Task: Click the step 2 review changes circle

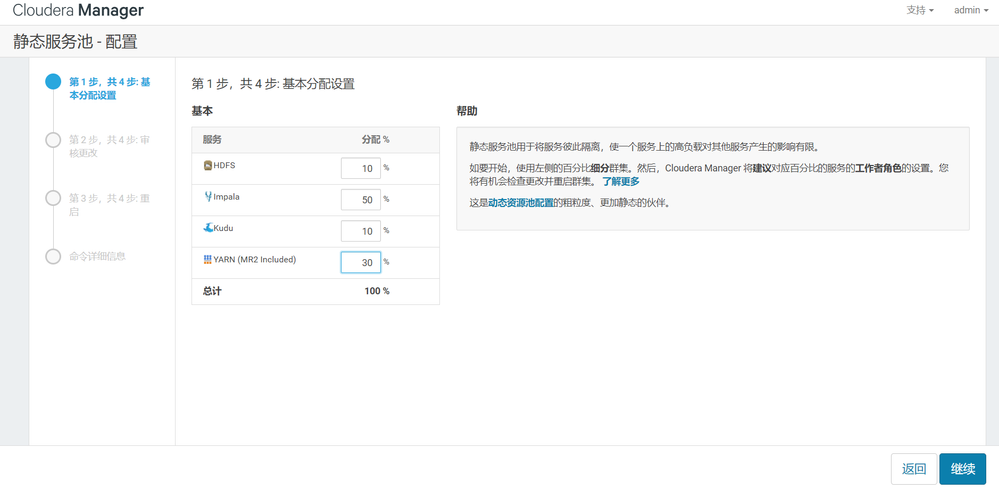Action: [x=53, y=140]
